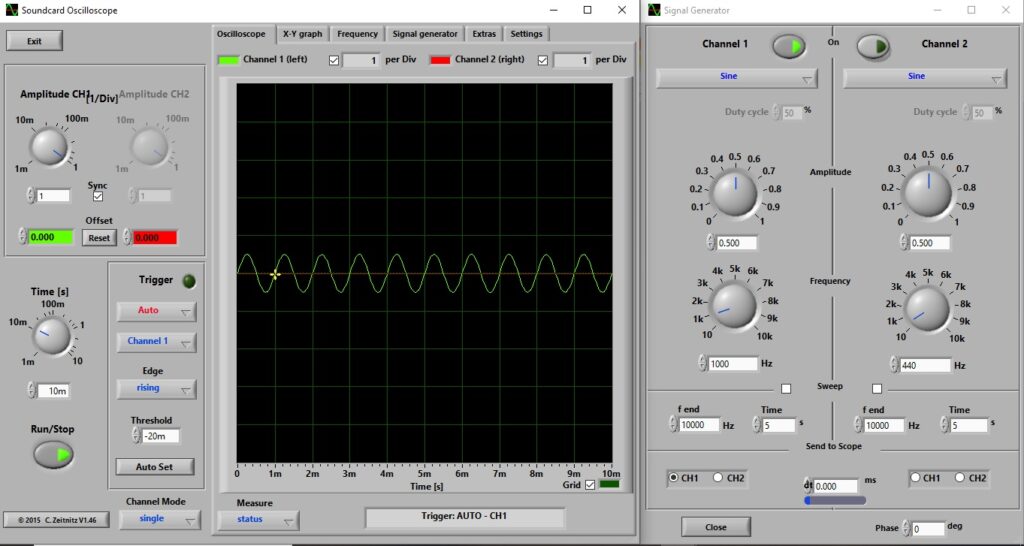This screenshot has height=546, width=1024.
Task: Click the Exit button
Action: click(x=35, y=41)
